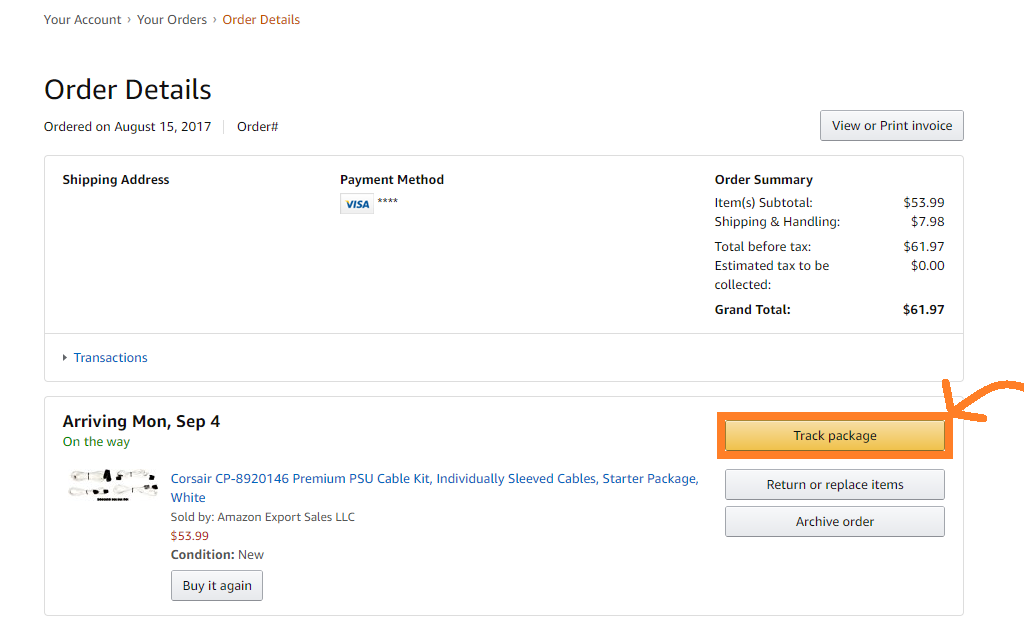Screen dimensions: 1024x641
Task: Click the Track package button
Action: pos(835,435)
